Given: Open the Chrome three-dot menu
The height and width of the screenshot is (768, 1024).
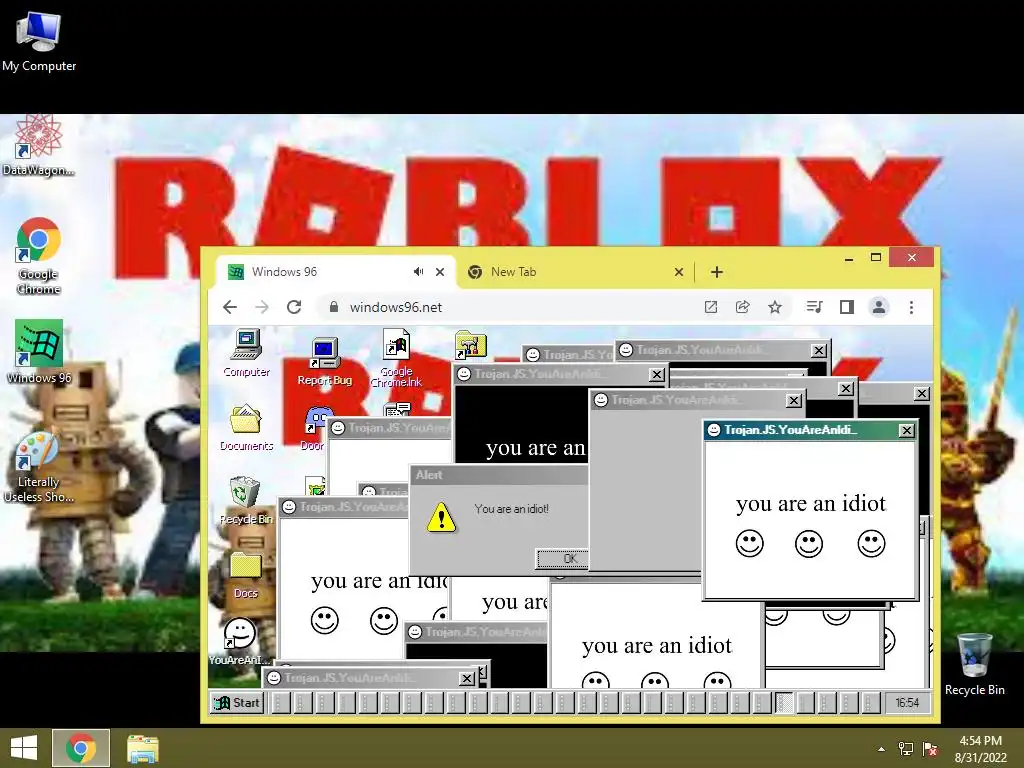Looking at the screenshot, I should pos(911,307).
